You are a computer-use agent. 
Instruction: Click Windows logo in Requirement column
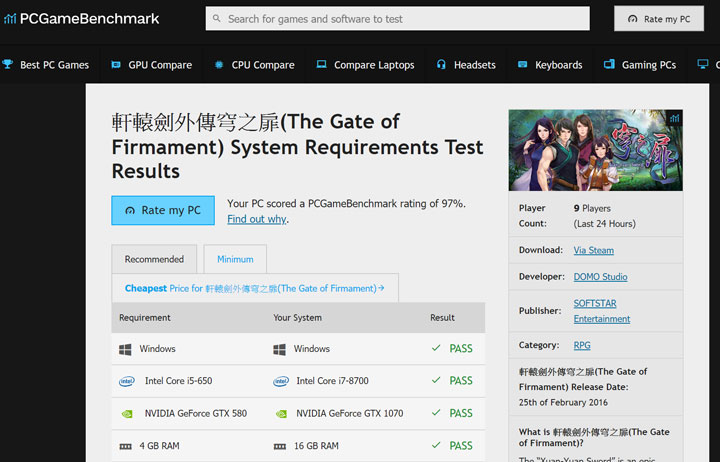[125, 349]
